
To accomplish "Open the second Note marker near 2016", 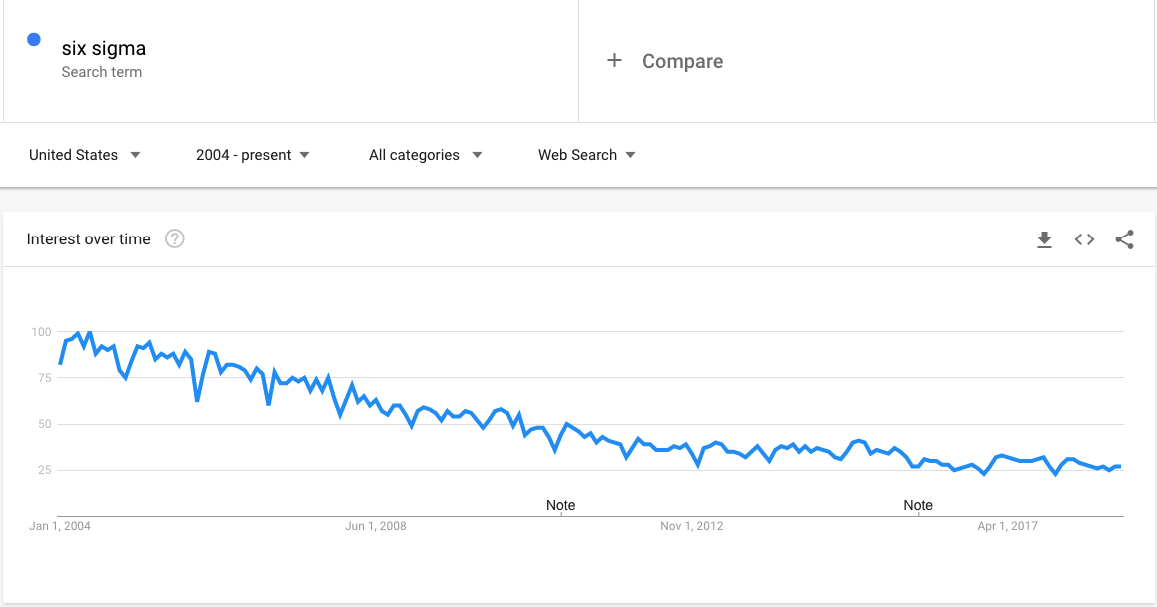I will pos(918,505).
